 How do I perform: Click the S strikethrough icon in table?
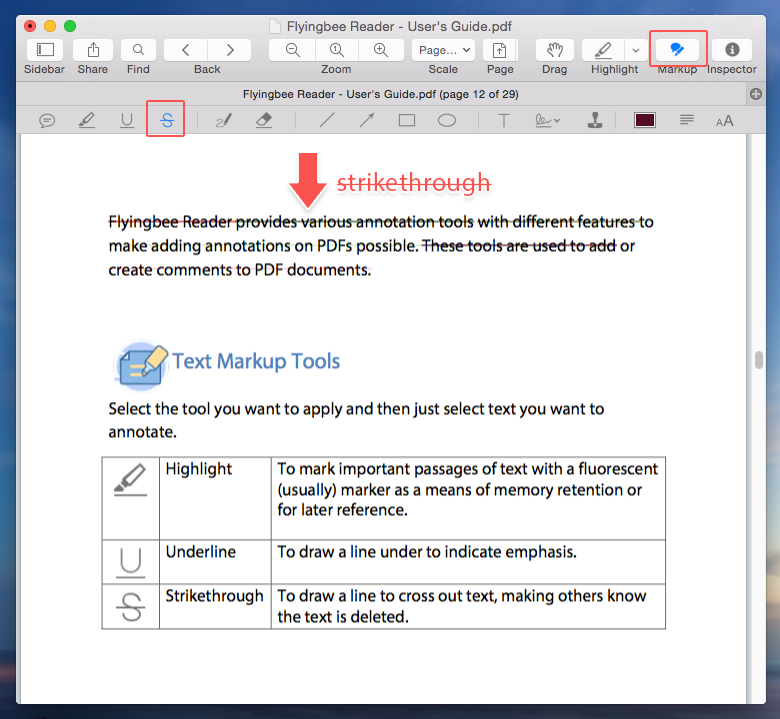(x=130, y=608)
